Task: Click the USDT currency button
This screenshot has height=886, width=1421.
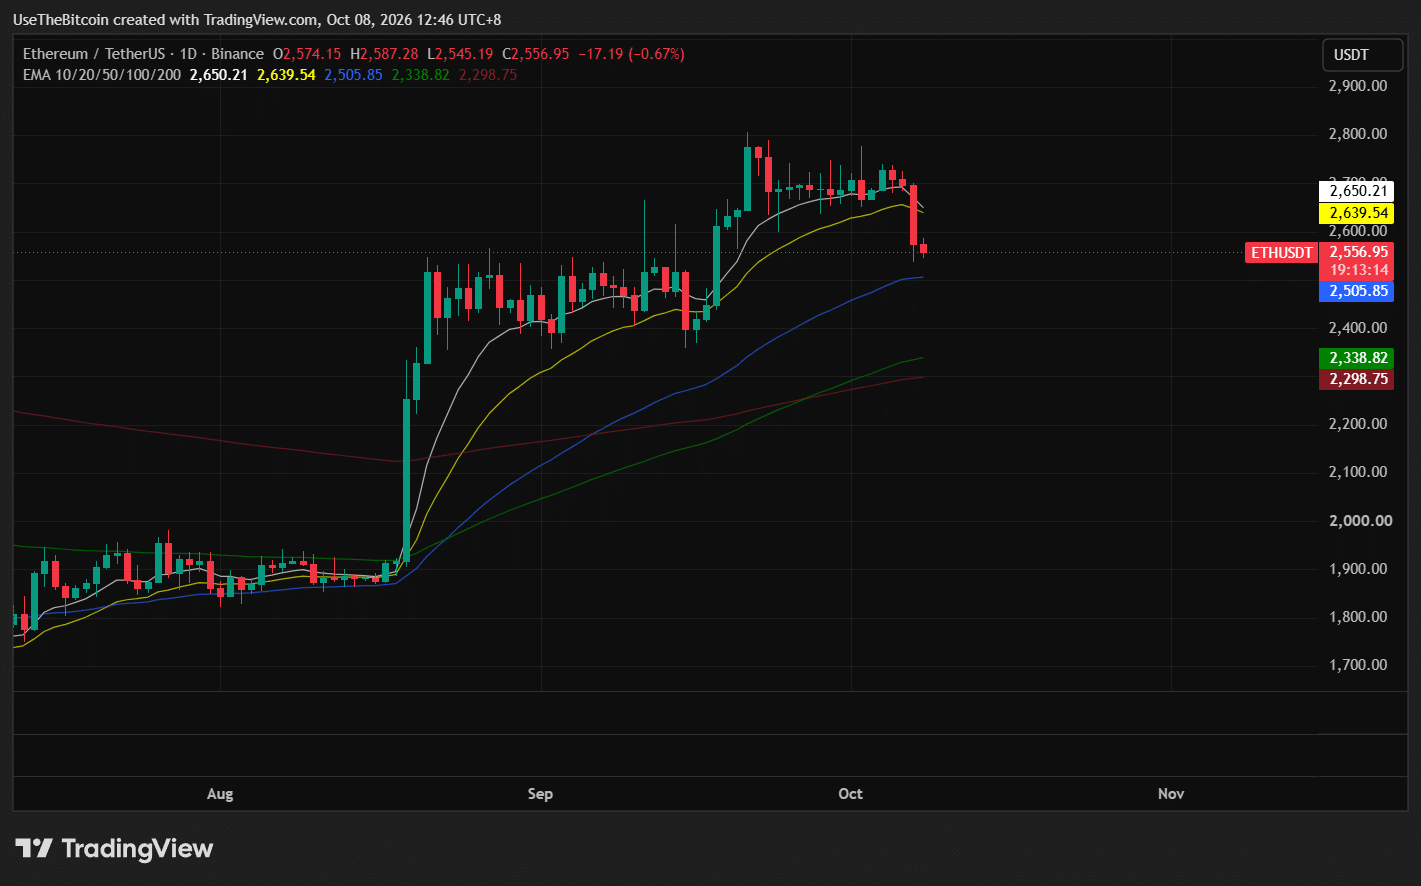Action: (1361, 55)
